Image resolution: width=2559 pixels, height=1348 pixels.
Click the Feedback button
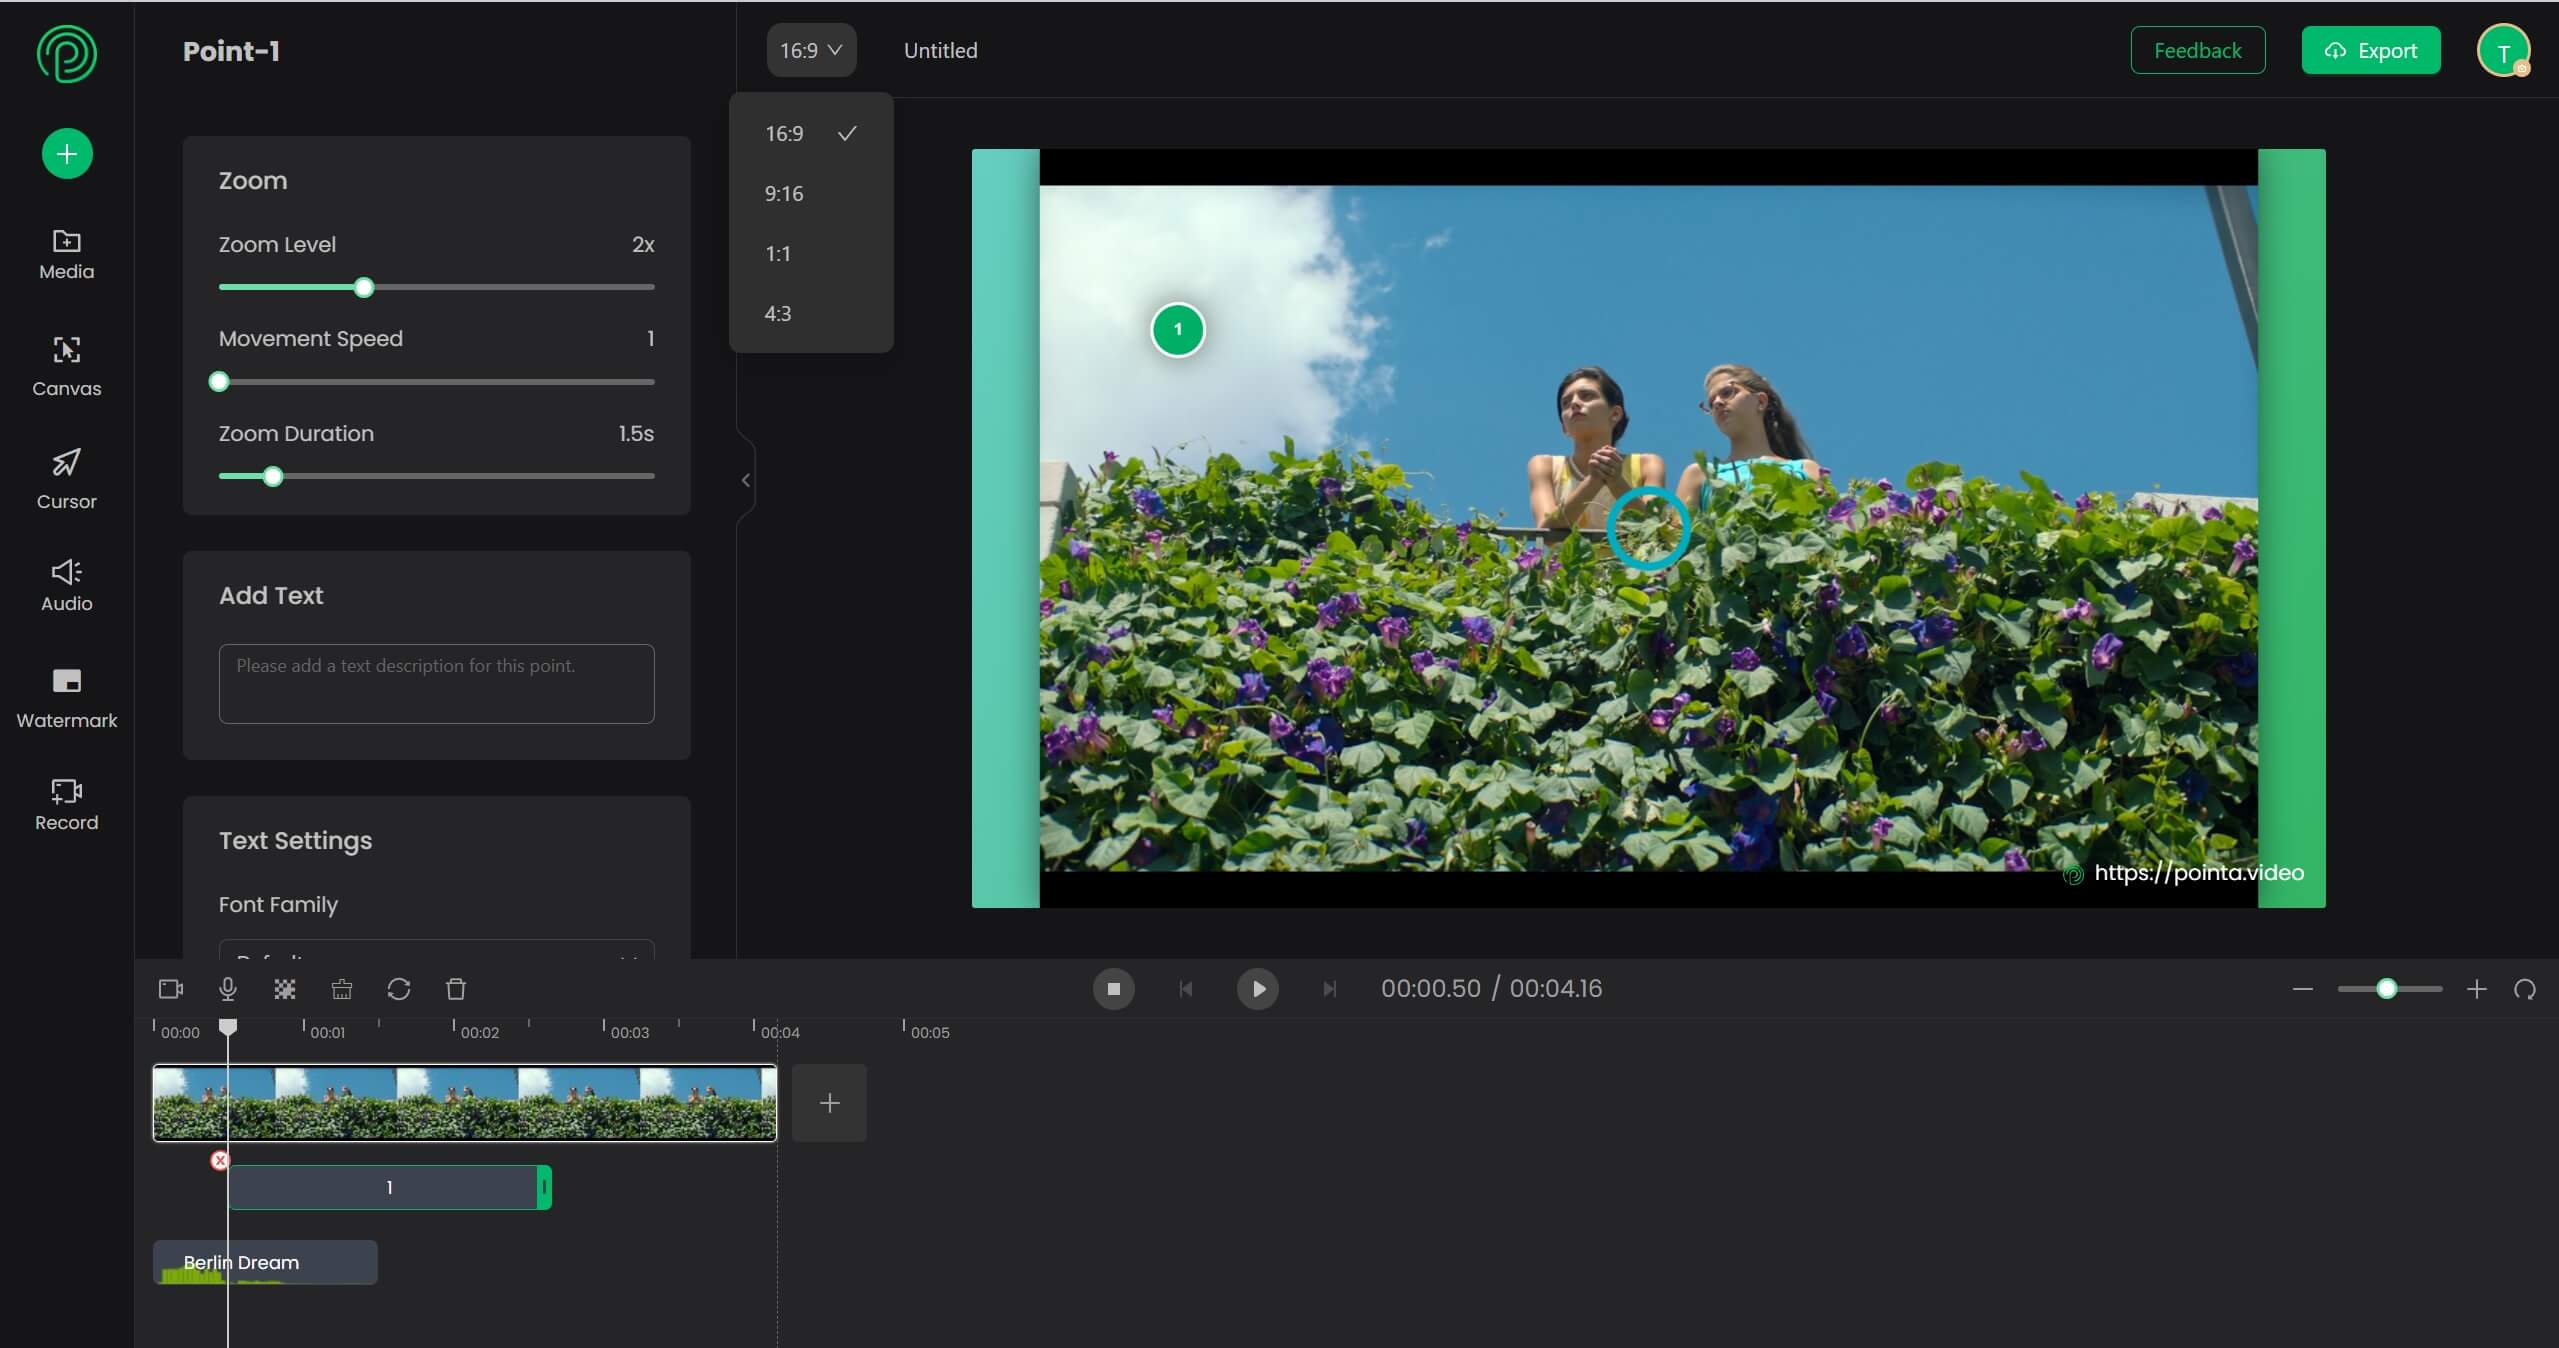[x=2197, y=51]
